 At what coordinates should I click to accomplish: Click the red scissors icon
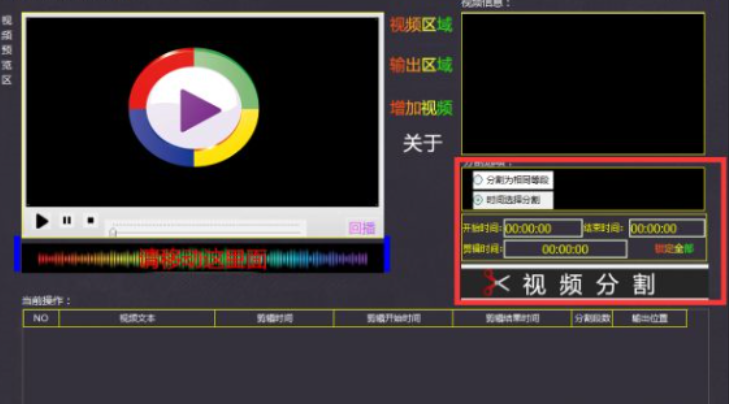pos(492,284)
